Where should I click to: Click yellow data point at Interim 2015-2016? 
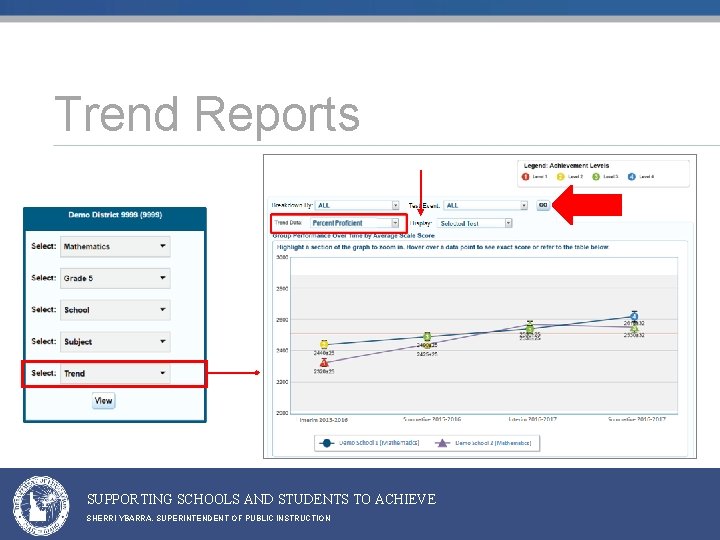click(324, 344)
